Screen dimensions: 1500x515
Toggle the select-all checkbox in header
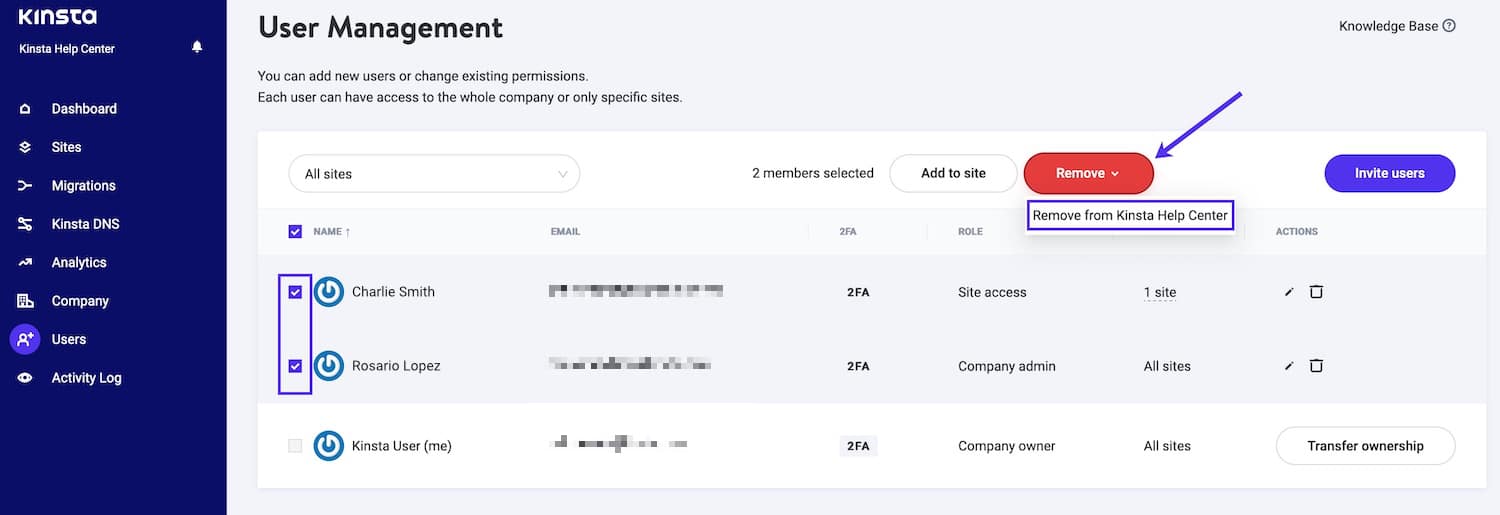click(x=295, y=232)
